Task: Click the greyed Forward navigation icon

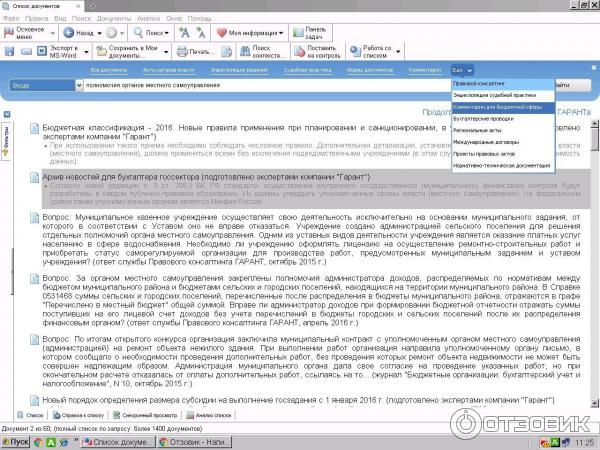Action: (111, 33)
